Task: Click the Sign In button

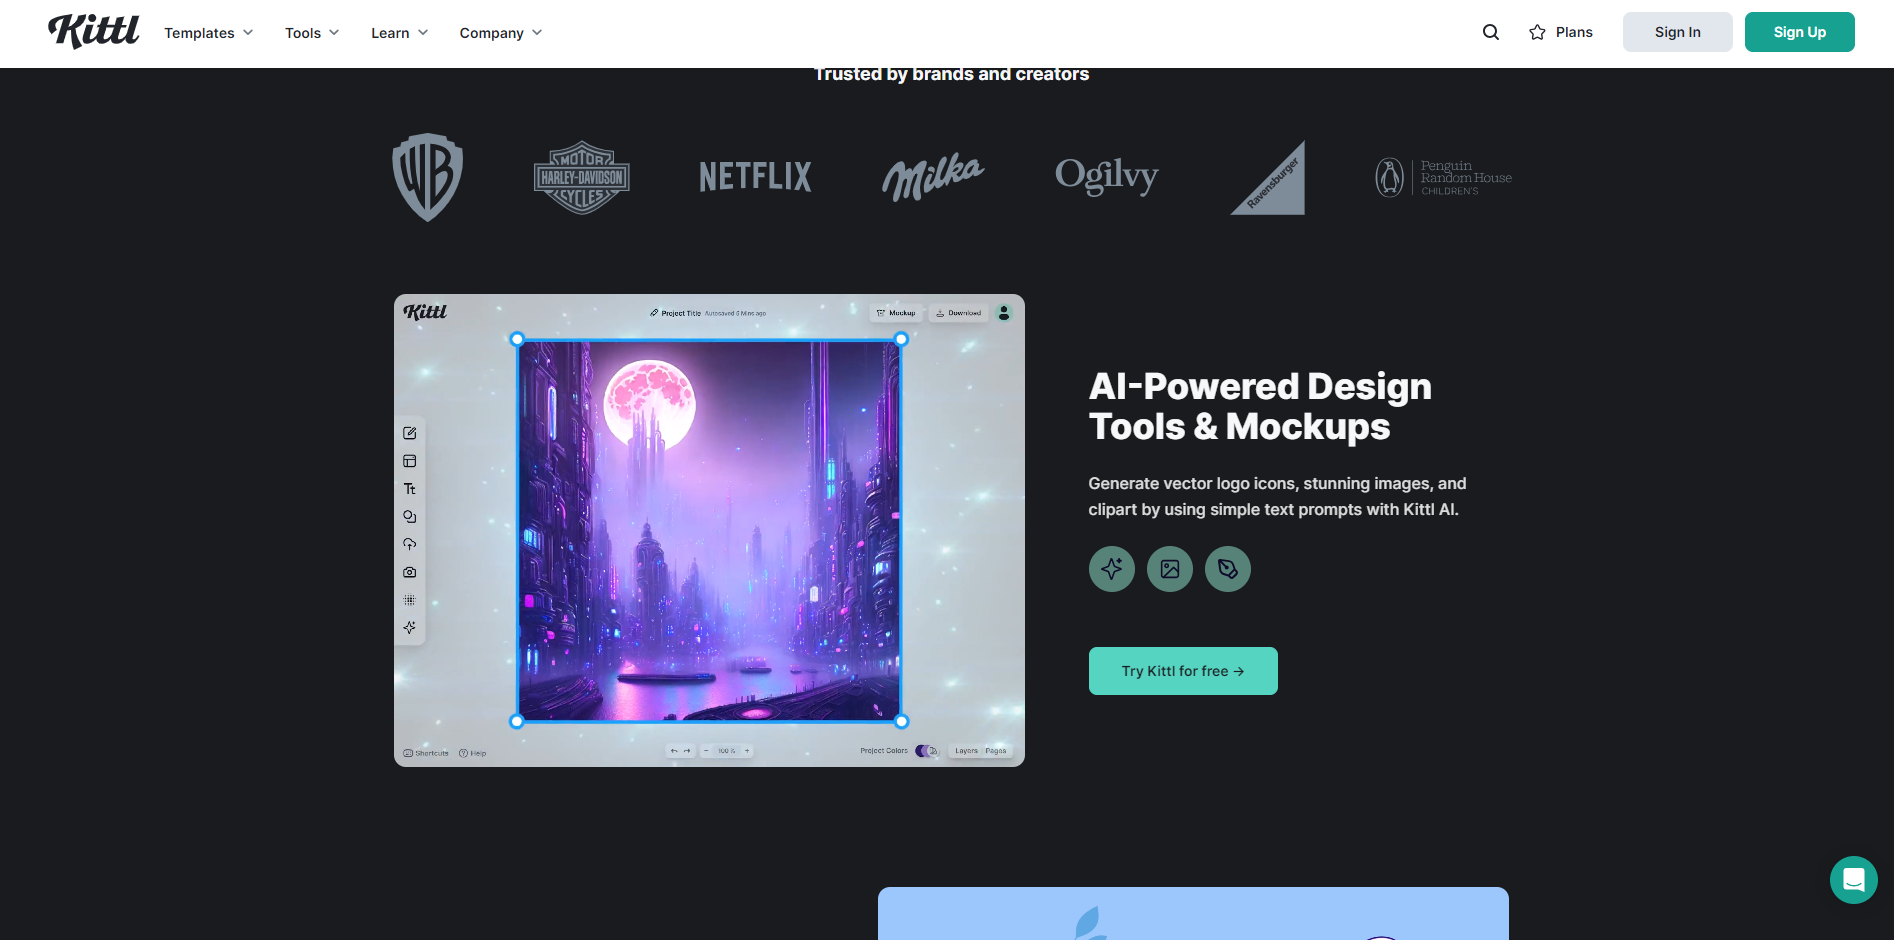Action: (x=1677, y=32)
